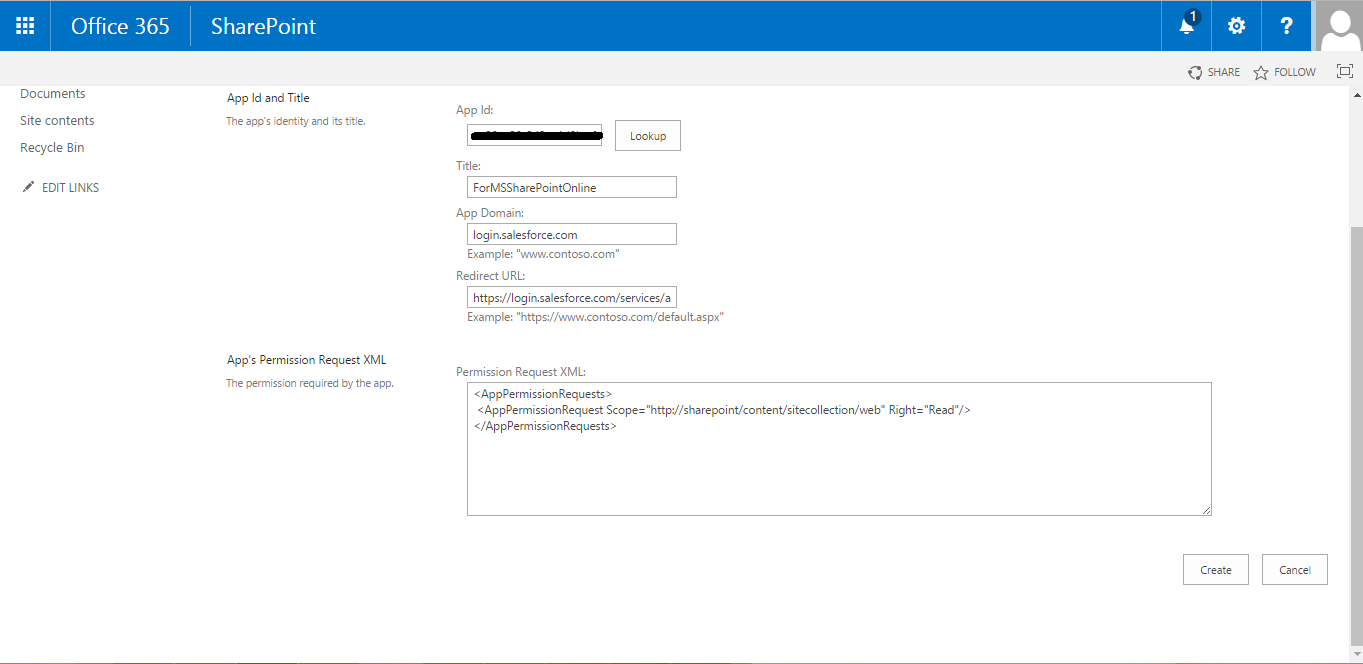The image size is (1363, 664).
Task: Focus the App Id field
Action: (534, 135)
